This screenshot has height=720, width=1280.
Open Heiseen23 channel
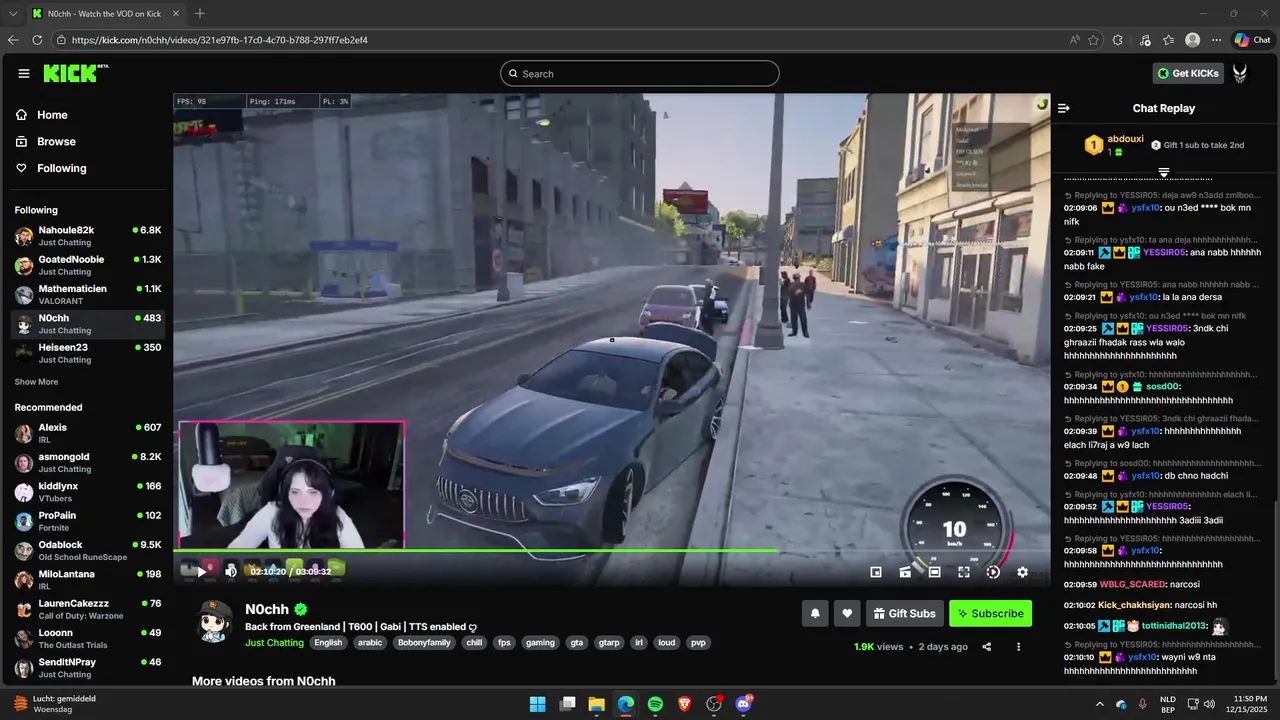88,353
